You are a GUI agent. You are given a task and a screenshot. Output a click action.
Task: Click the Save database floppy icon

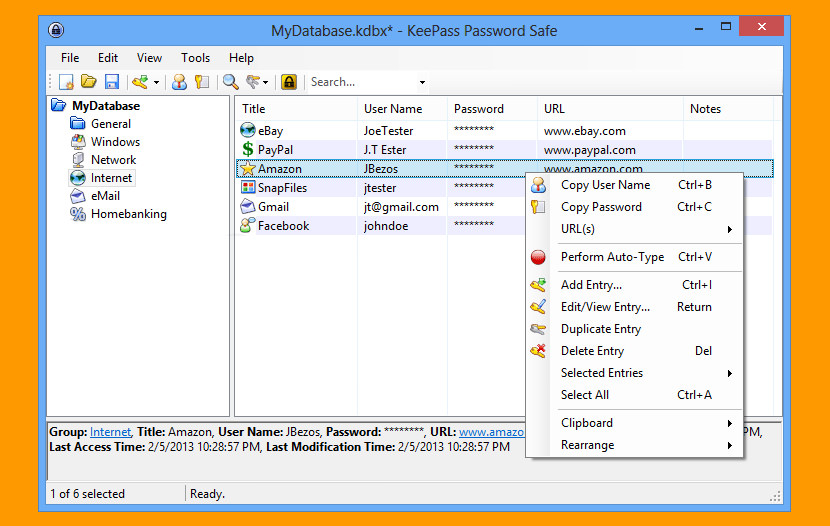coord(112,82)
